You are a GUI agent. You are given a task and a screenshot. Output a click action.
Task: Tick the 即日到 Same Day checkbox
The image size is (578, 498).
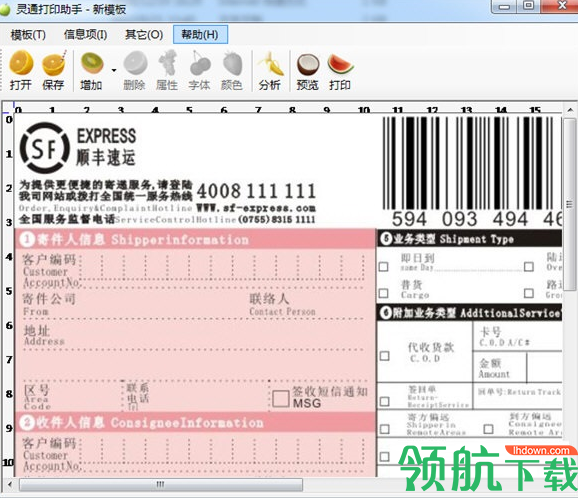coord(384,266)
